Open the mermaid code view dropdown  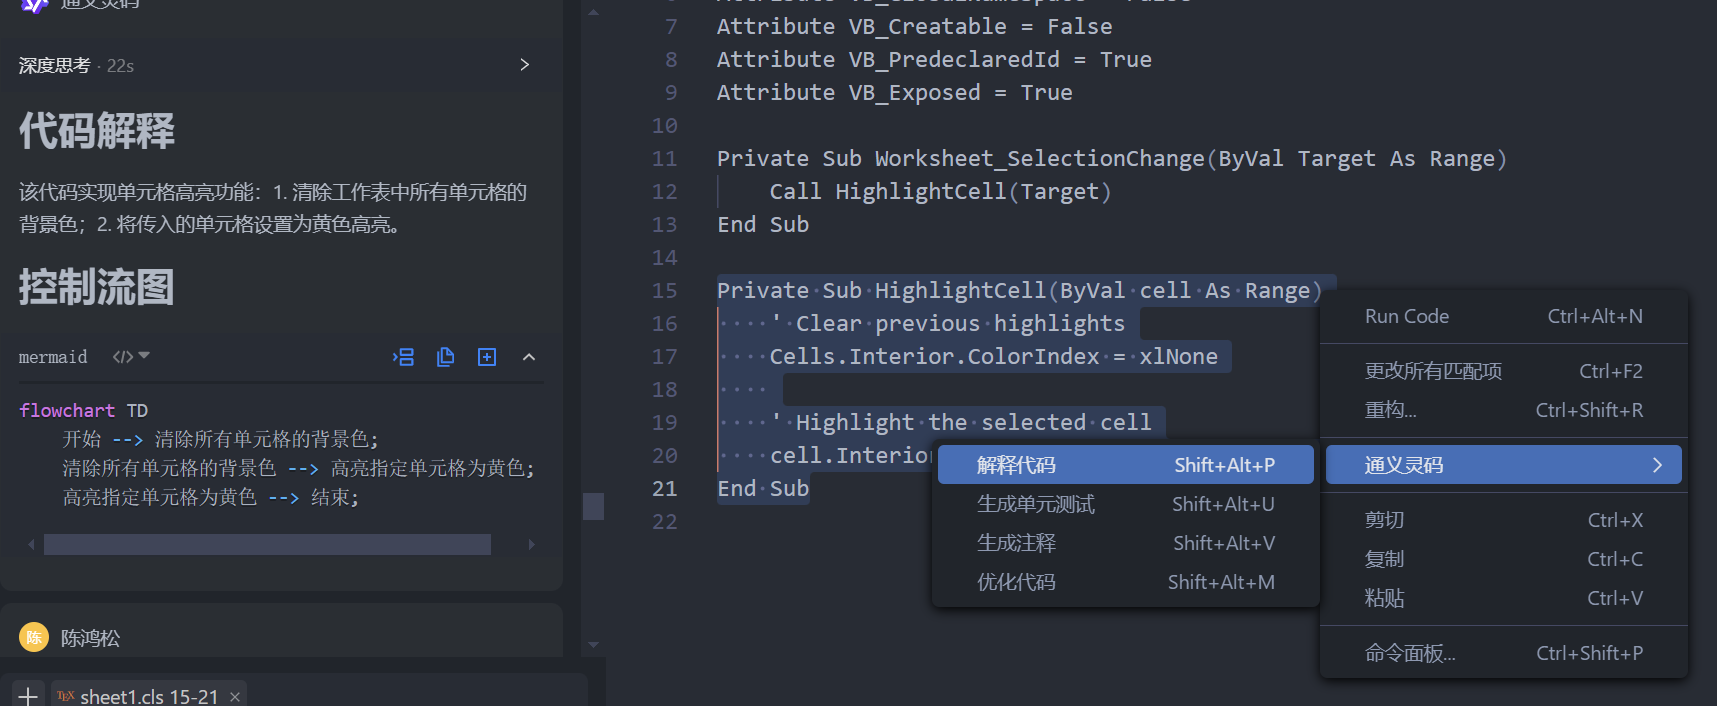coord(131,356)
